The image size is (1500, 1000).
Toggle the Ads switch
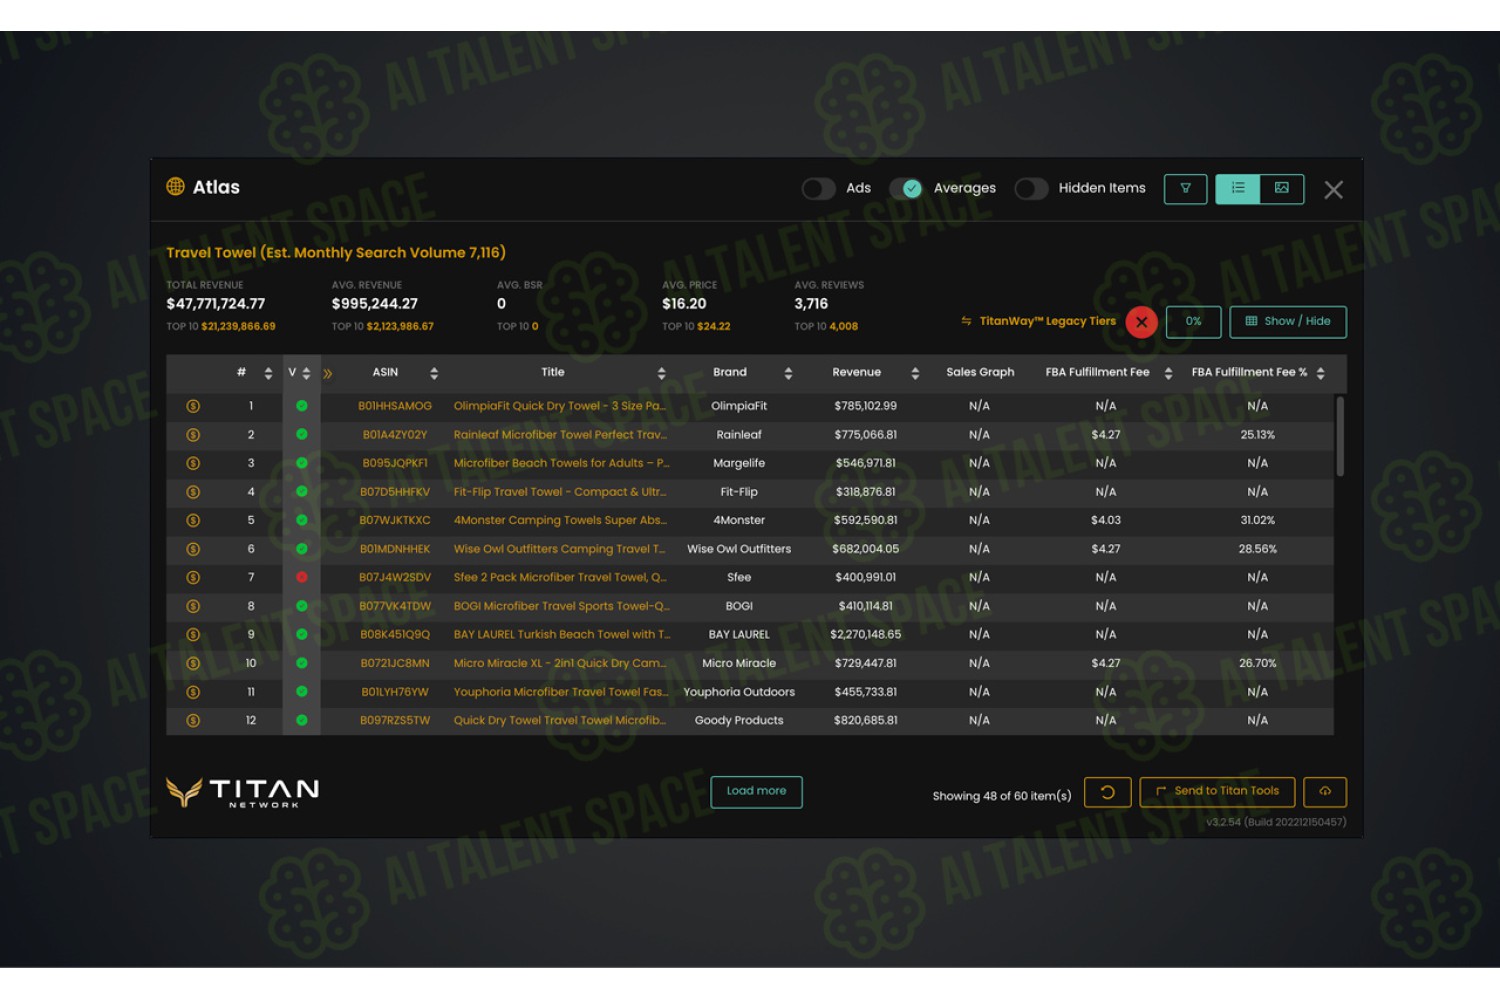coord(818,188)
